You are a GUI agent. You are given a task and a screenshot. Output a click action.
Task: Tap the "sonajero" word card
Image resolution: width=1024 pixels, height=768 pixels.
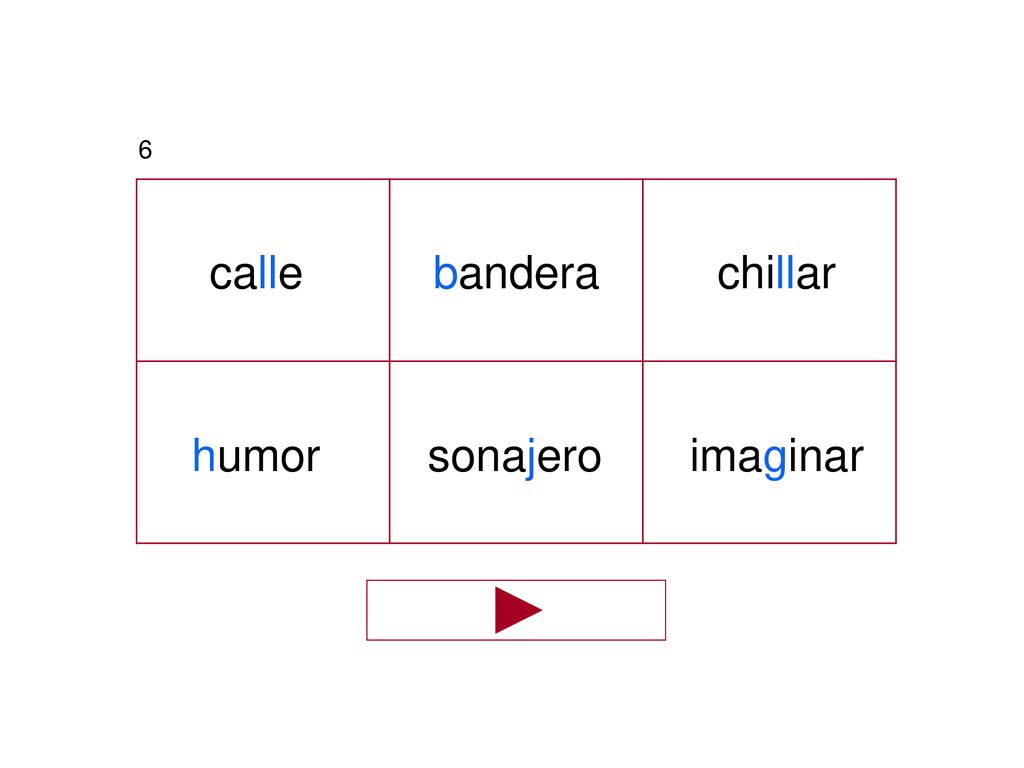click(x=516, y=452)
